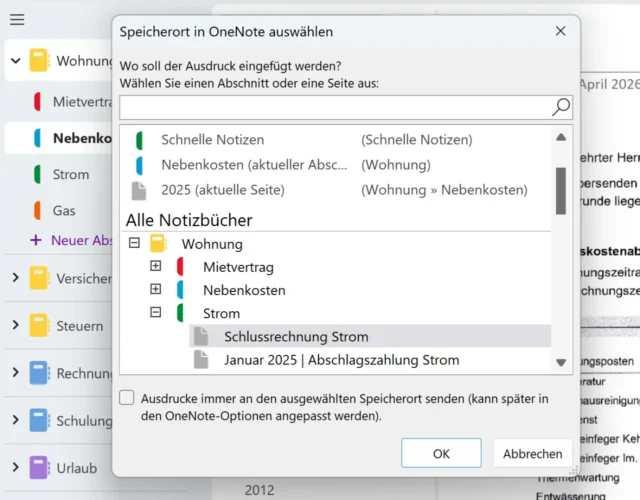Expand the Schulung notebook in sidebar

pyautogui.click(x=16, y=420)
